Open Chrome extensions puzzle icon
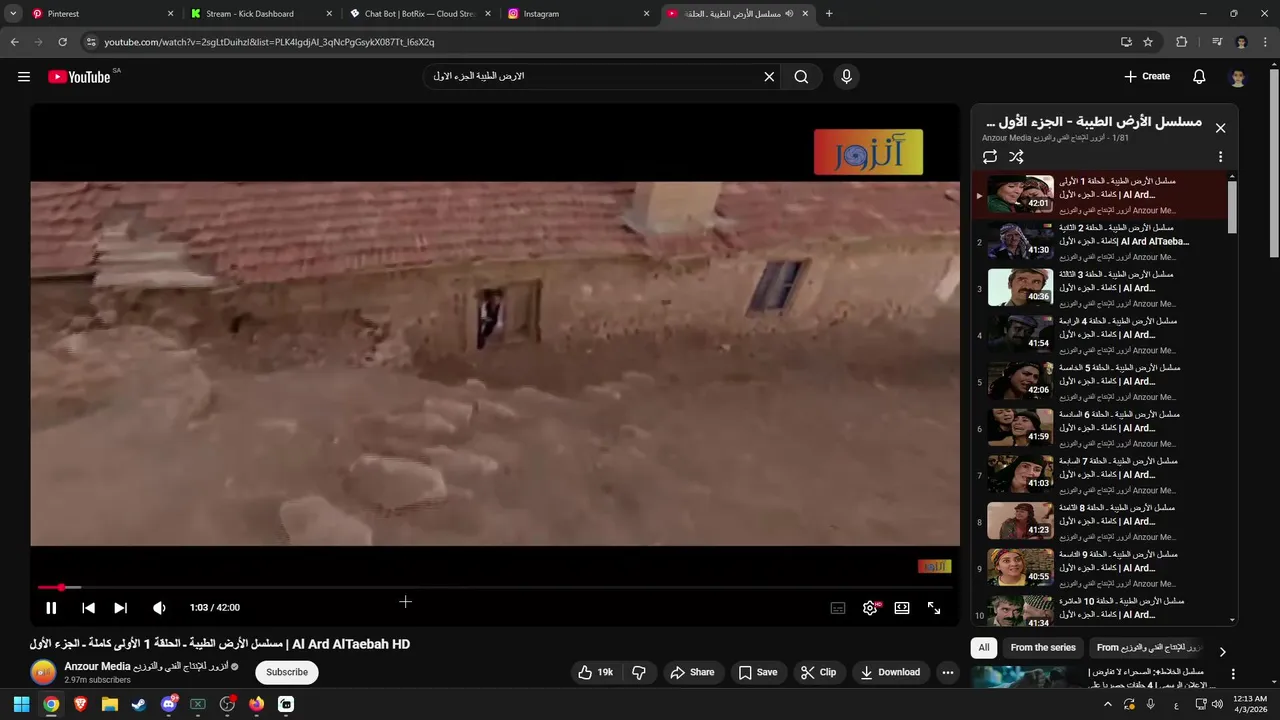The width and height of the screenshot is (1280, 720). click(1182, 42)
